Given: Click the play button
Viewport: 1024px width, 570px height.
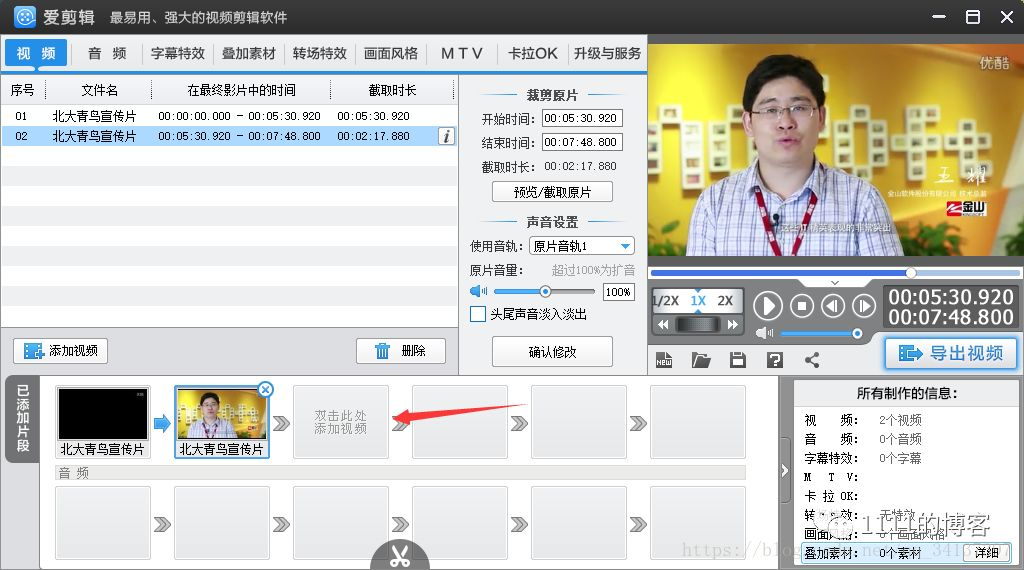Looking at the screenshot, I should tap(768, 306).
